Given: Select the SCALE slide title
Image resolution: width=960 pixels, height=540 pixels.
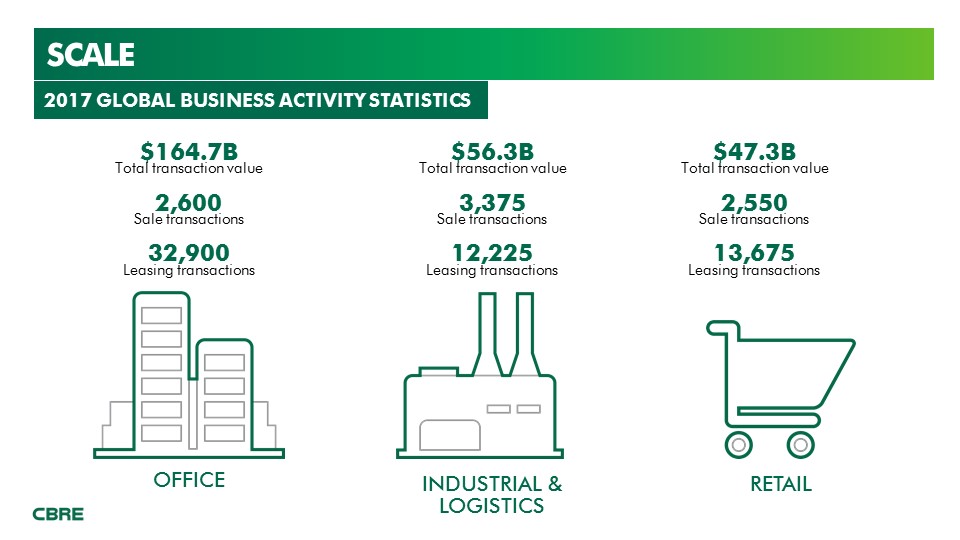Looking at the screenshot, I should click(91, 55).
